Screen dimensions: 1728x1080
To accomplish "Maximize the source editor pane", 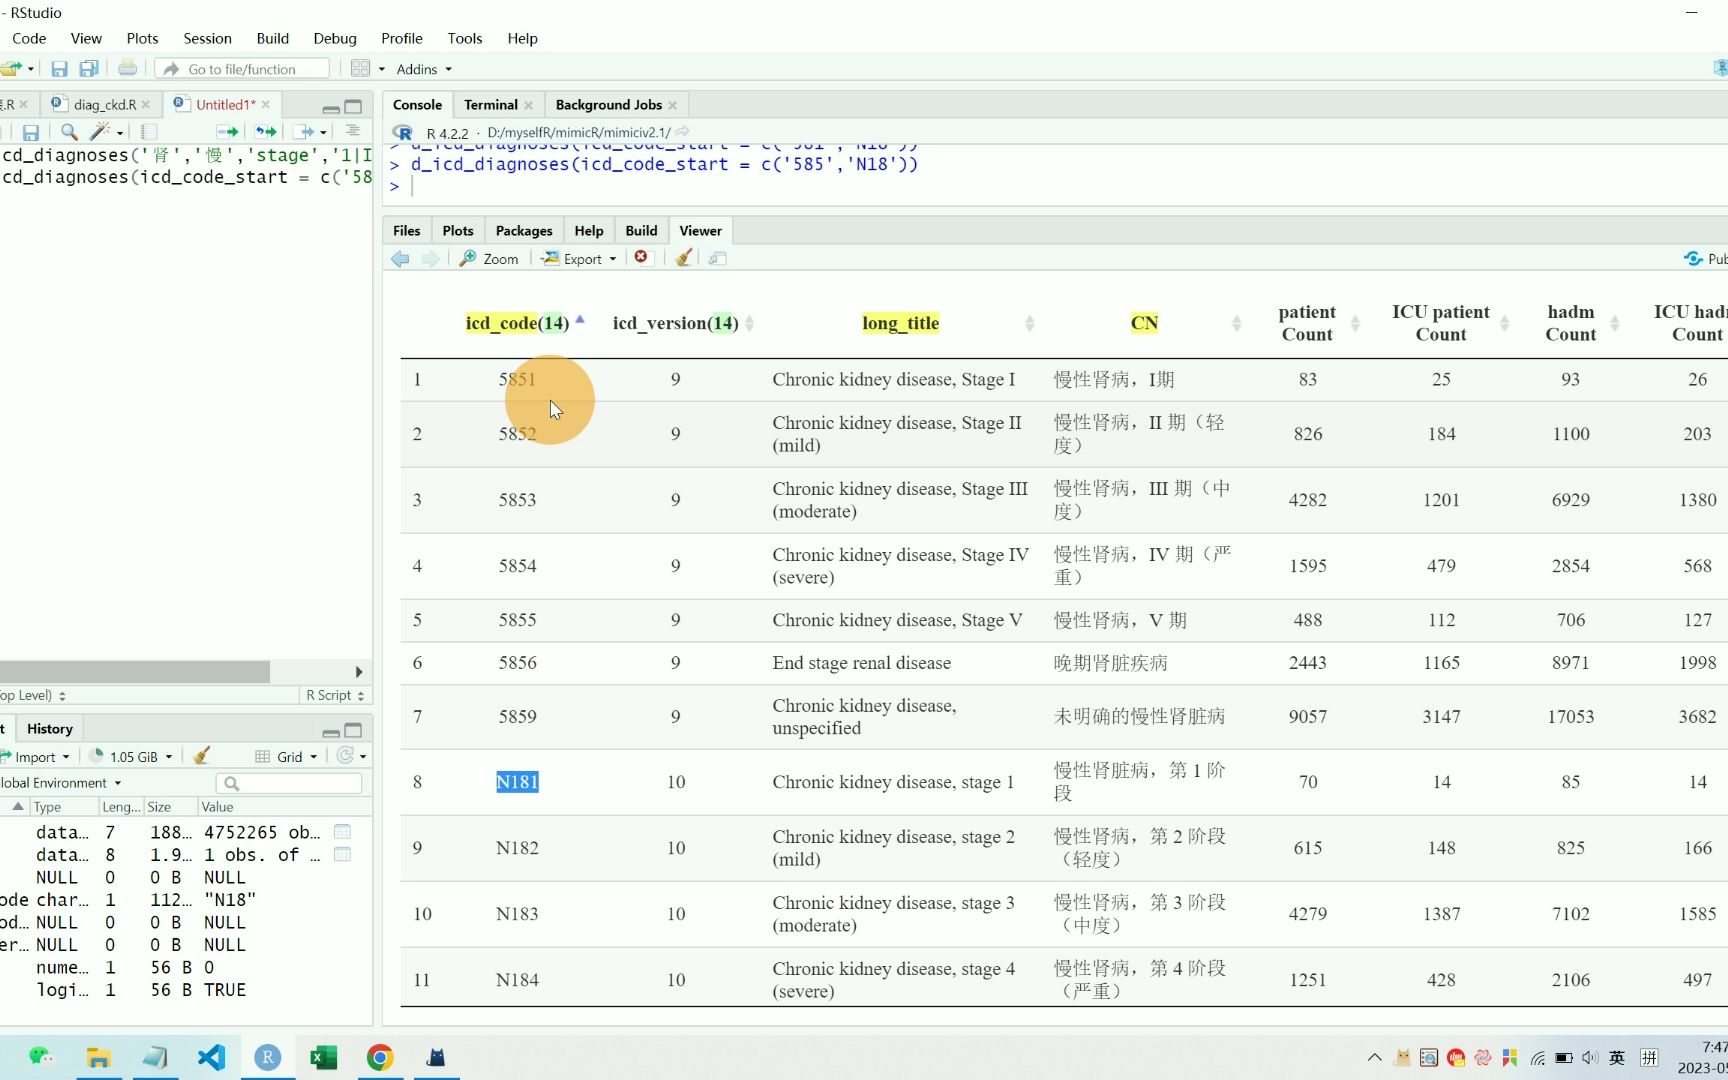I will [353, 106].
